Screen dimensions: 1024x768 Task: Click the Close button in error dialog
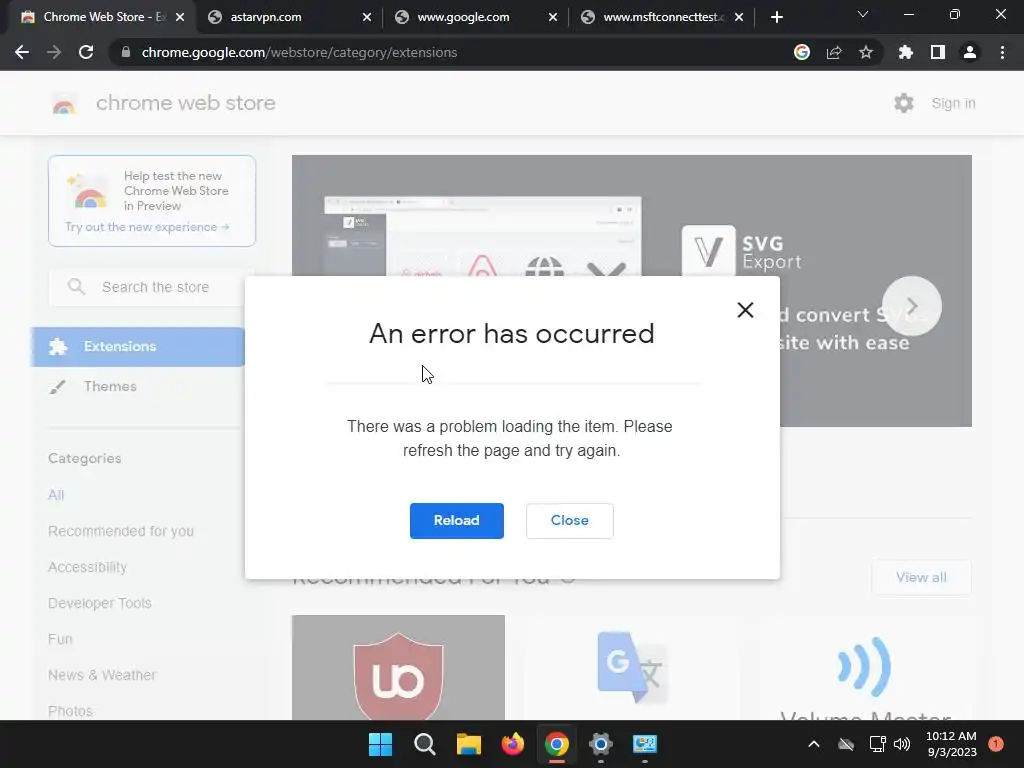tap(569, 520)
